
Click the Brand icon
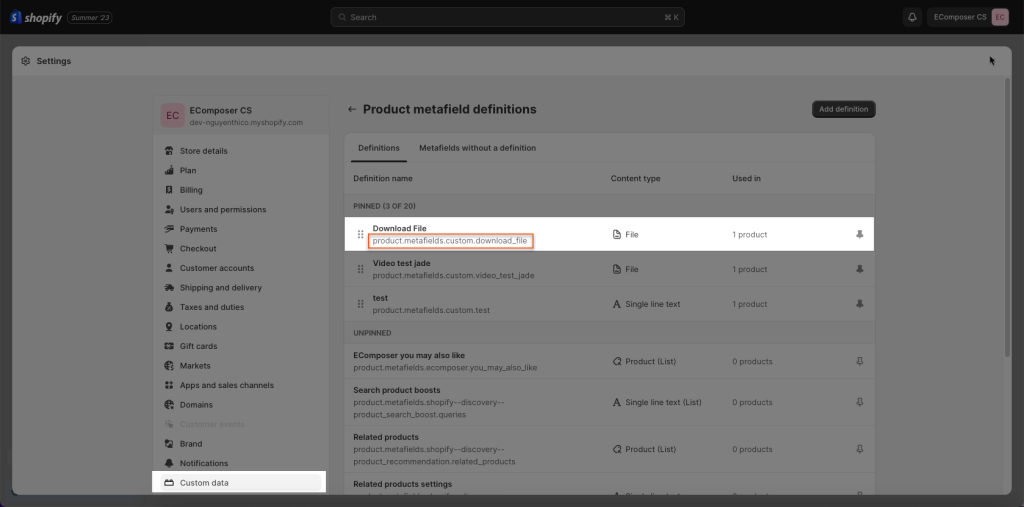pyautogui.click(x=169, y=444)
